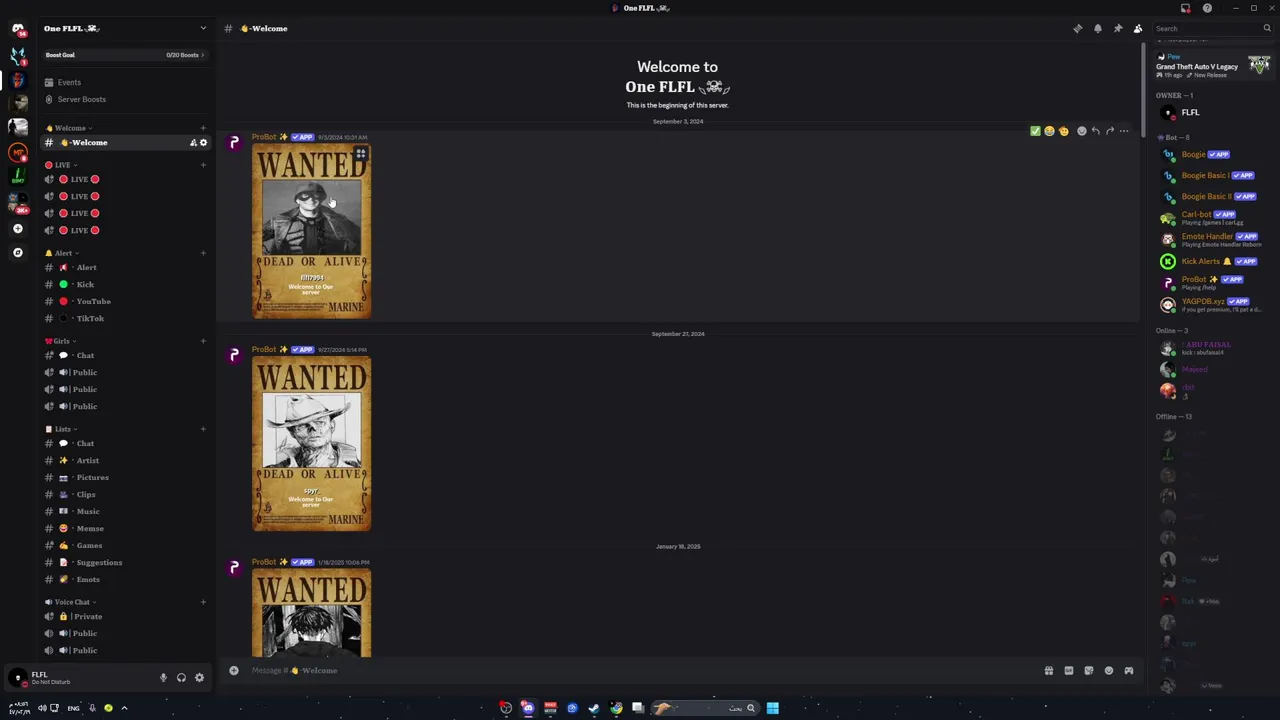The height and width of the screenshot is (720, 1280).
Task: Forward the first ProBot message
Action: click(1110, 131)
